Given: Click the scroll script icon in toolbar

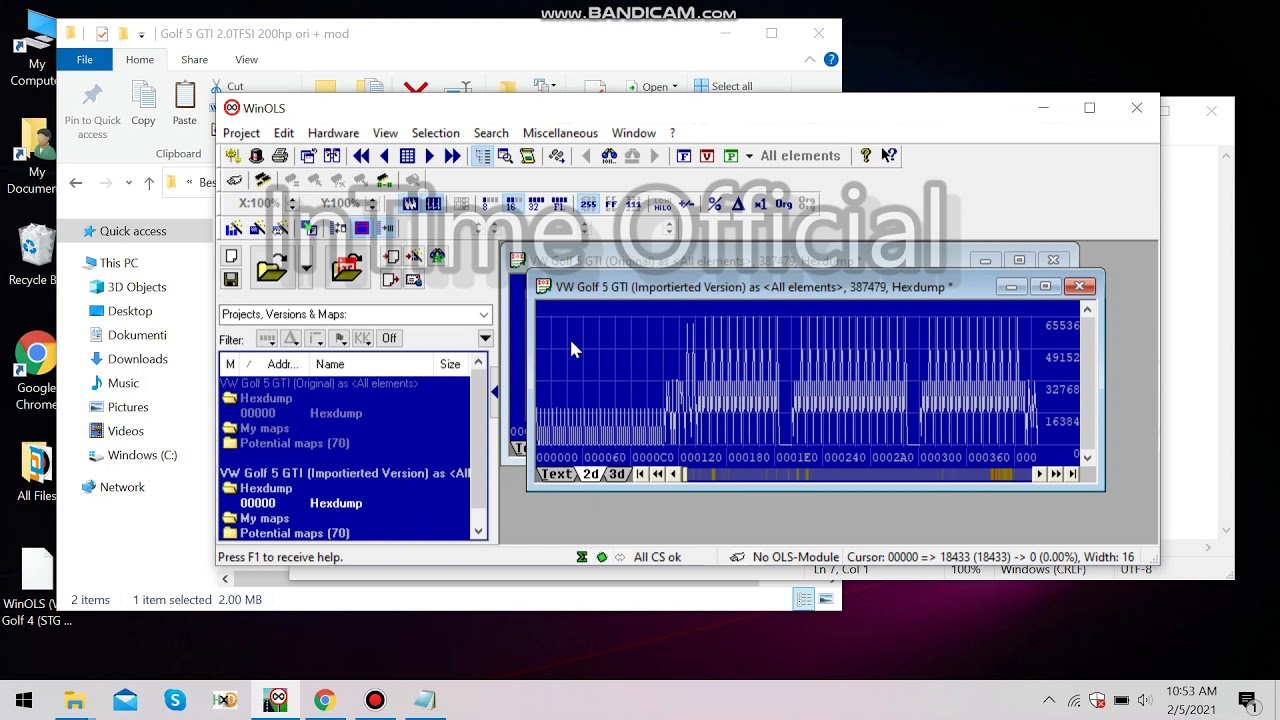Looking at the screenshot, I should [x=528, y=156].
